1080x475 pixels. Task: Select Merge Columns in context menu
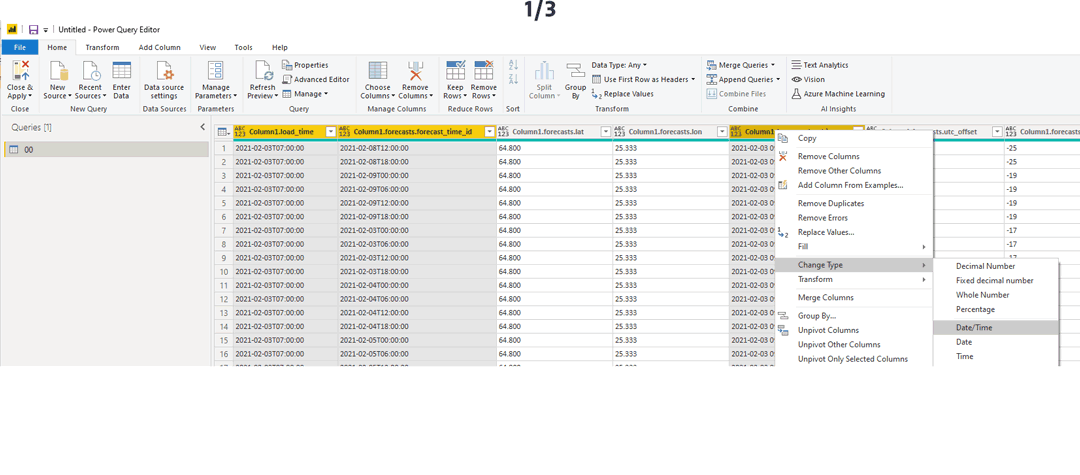854,297
